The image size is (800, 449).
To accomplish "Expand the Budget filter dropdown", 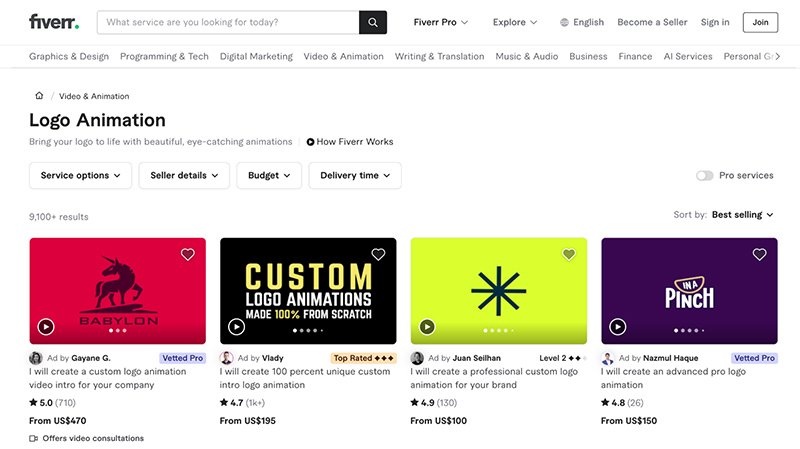I will 269,175.
